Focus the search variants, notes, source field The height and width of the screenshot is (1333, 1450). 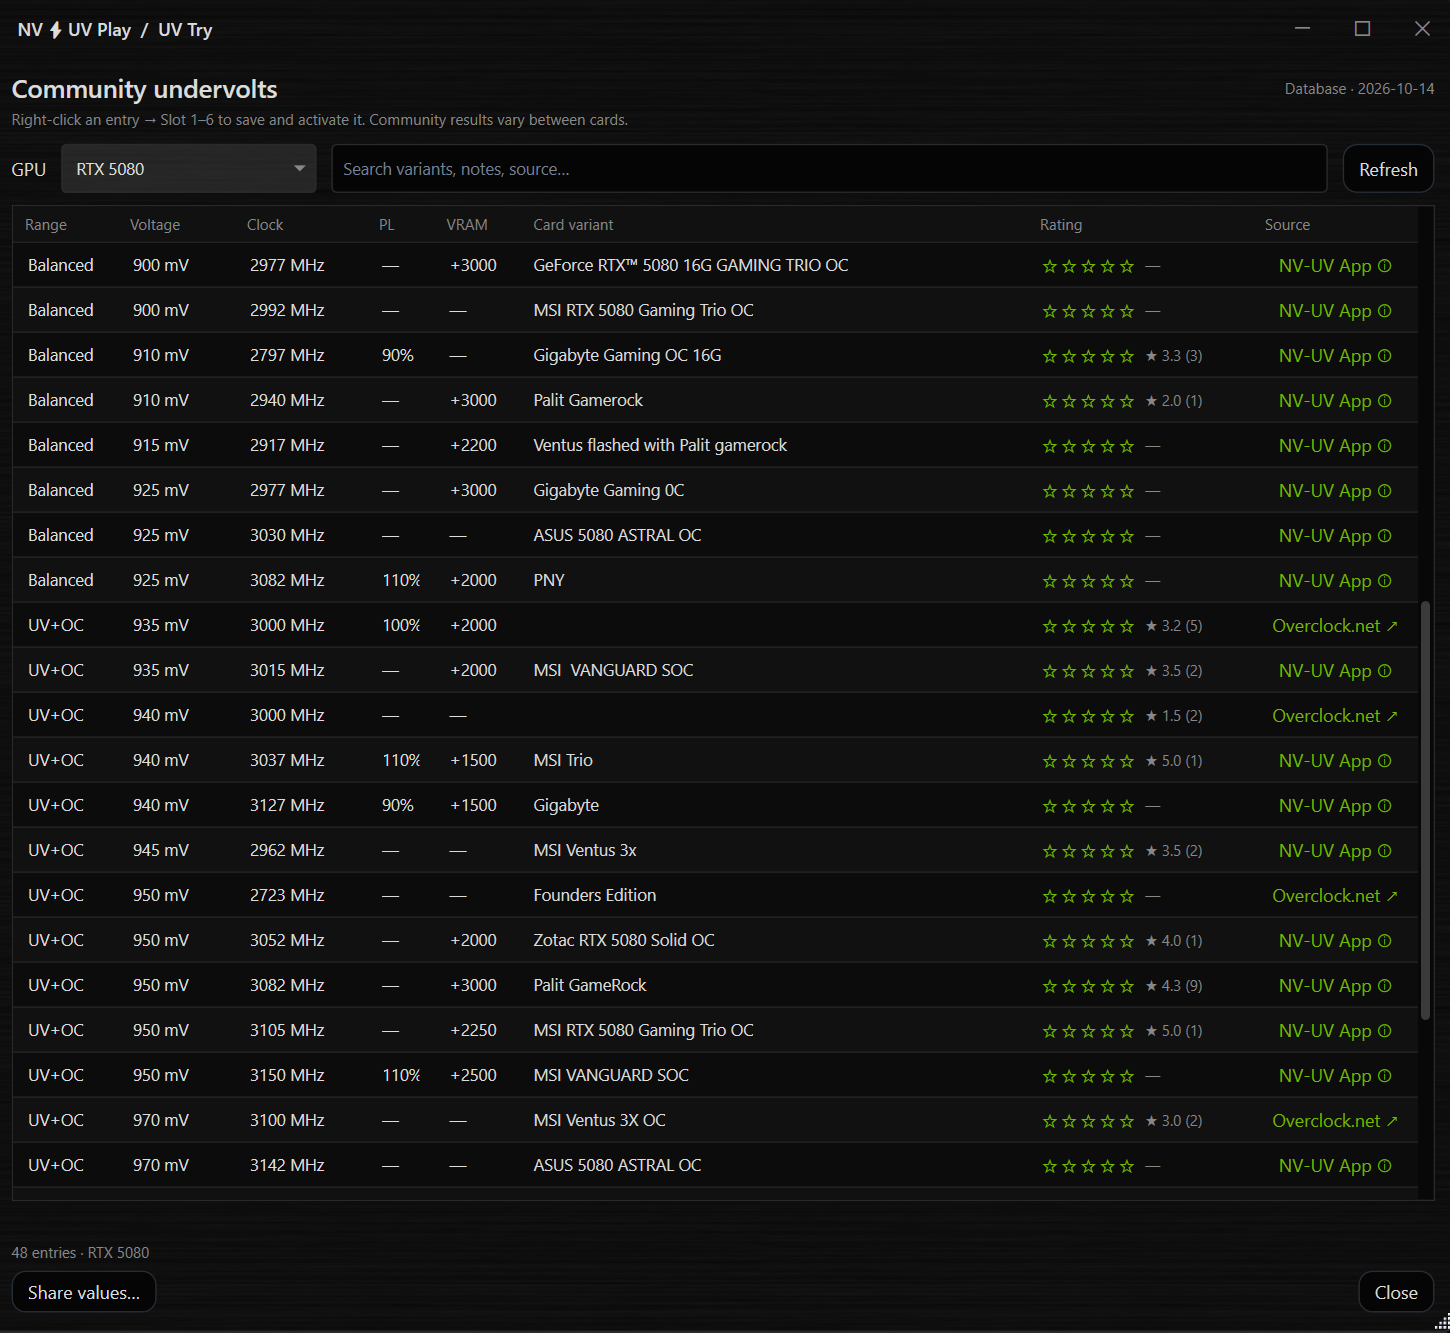pos(829,169)
